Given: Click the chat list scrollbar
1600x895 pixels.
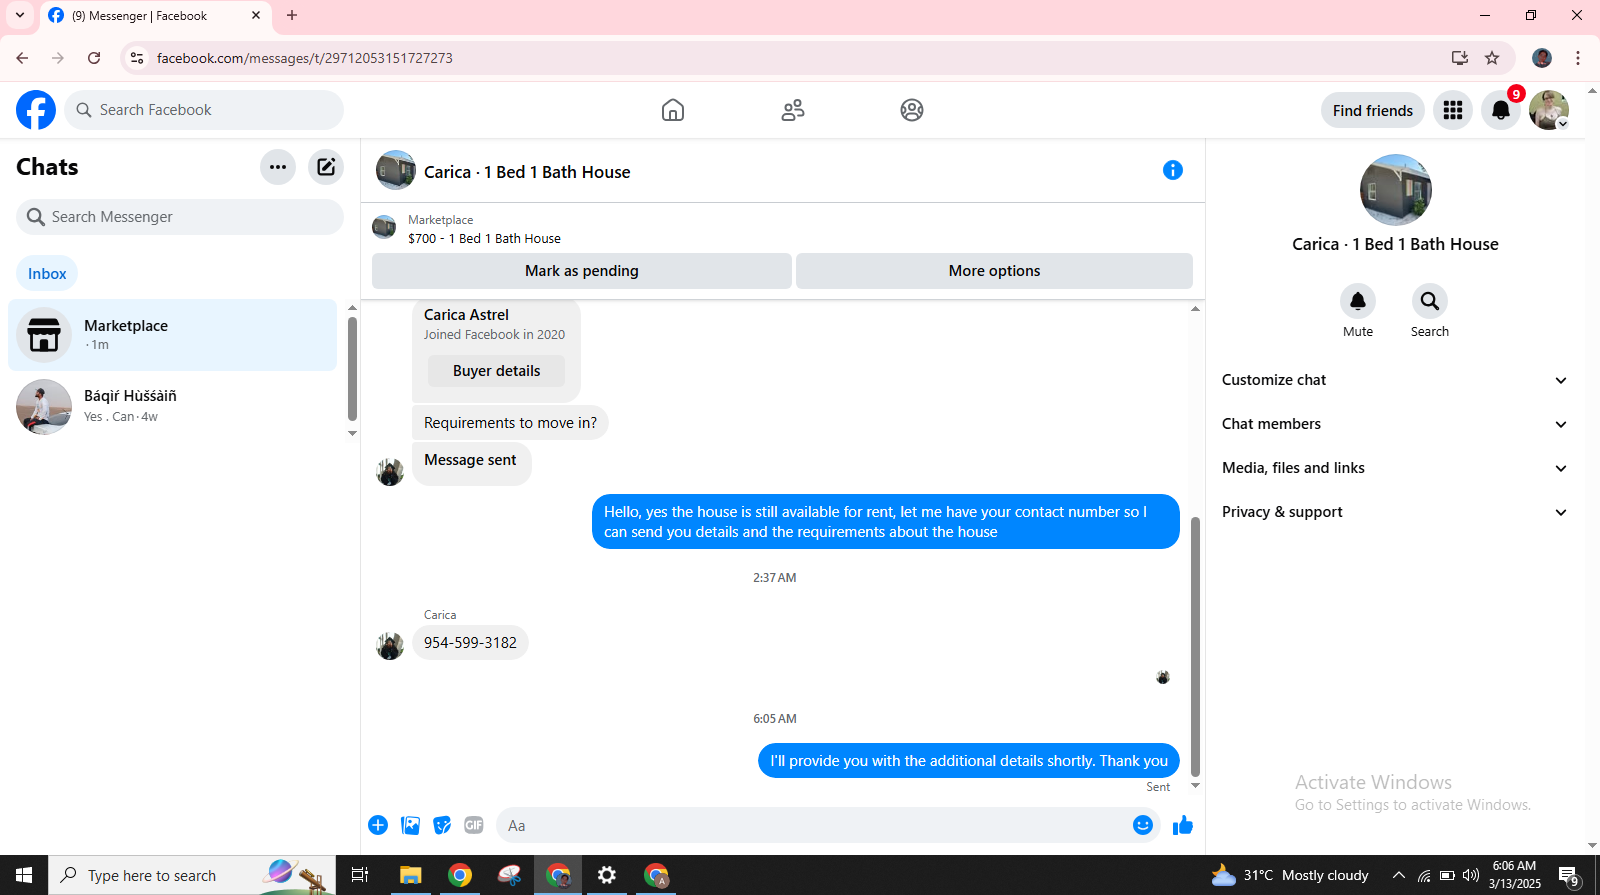Looking at the screenshot, I should pos(352,369).
